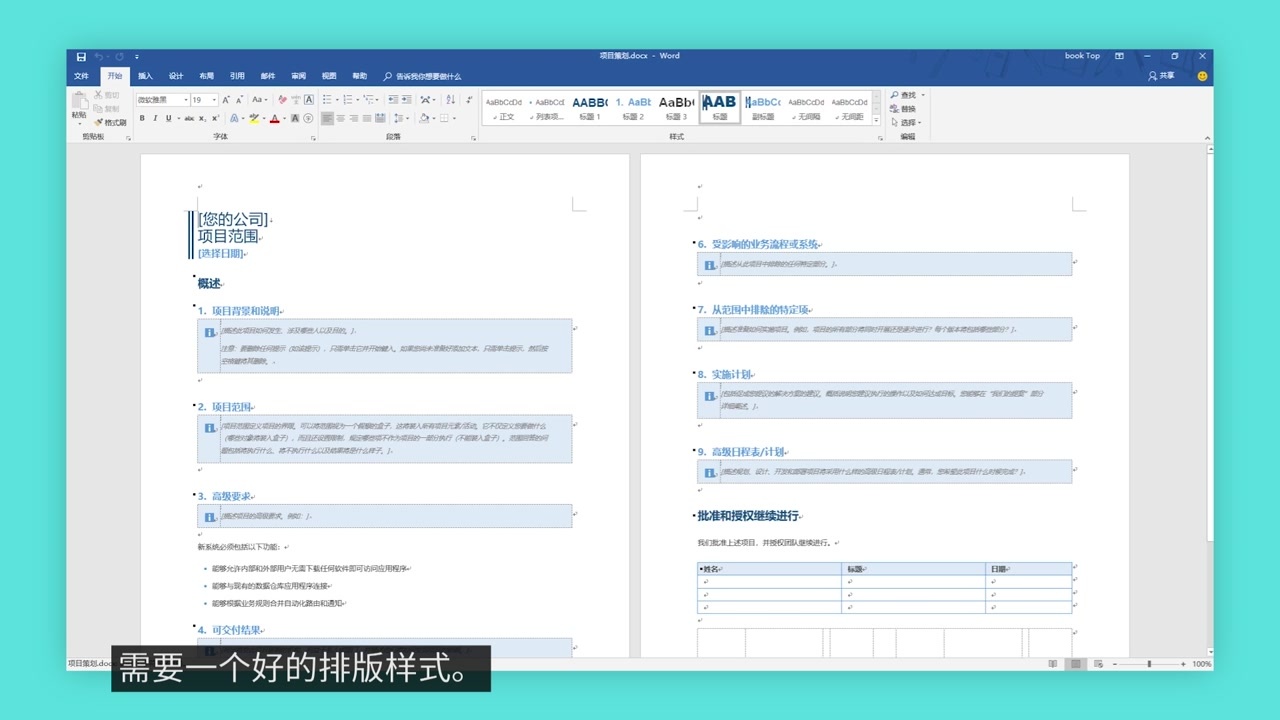Open the Phonetic Guide tool
The height and width of the screenshot is (720, 1280).
297,100
